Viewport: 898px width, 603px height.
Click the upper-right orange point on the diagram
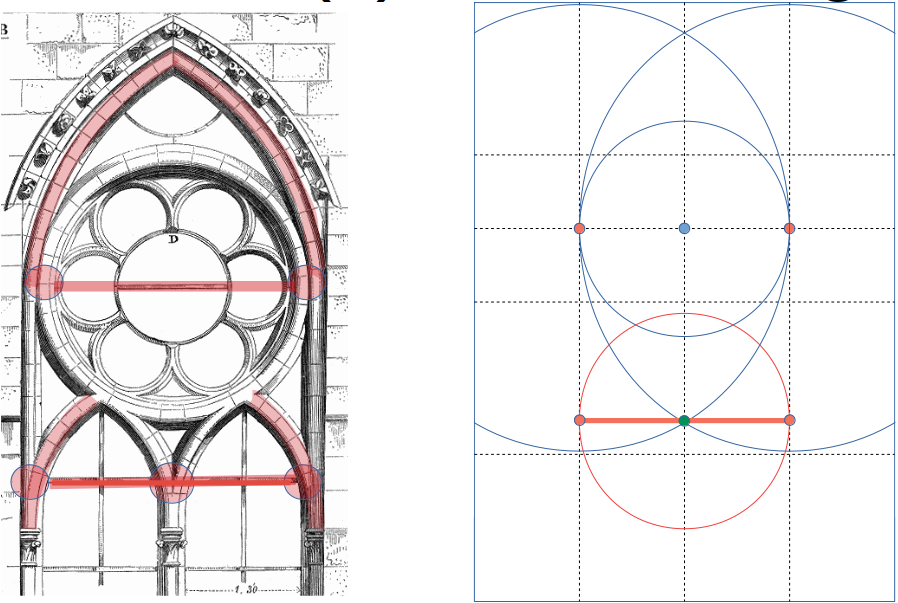[789, 229]
